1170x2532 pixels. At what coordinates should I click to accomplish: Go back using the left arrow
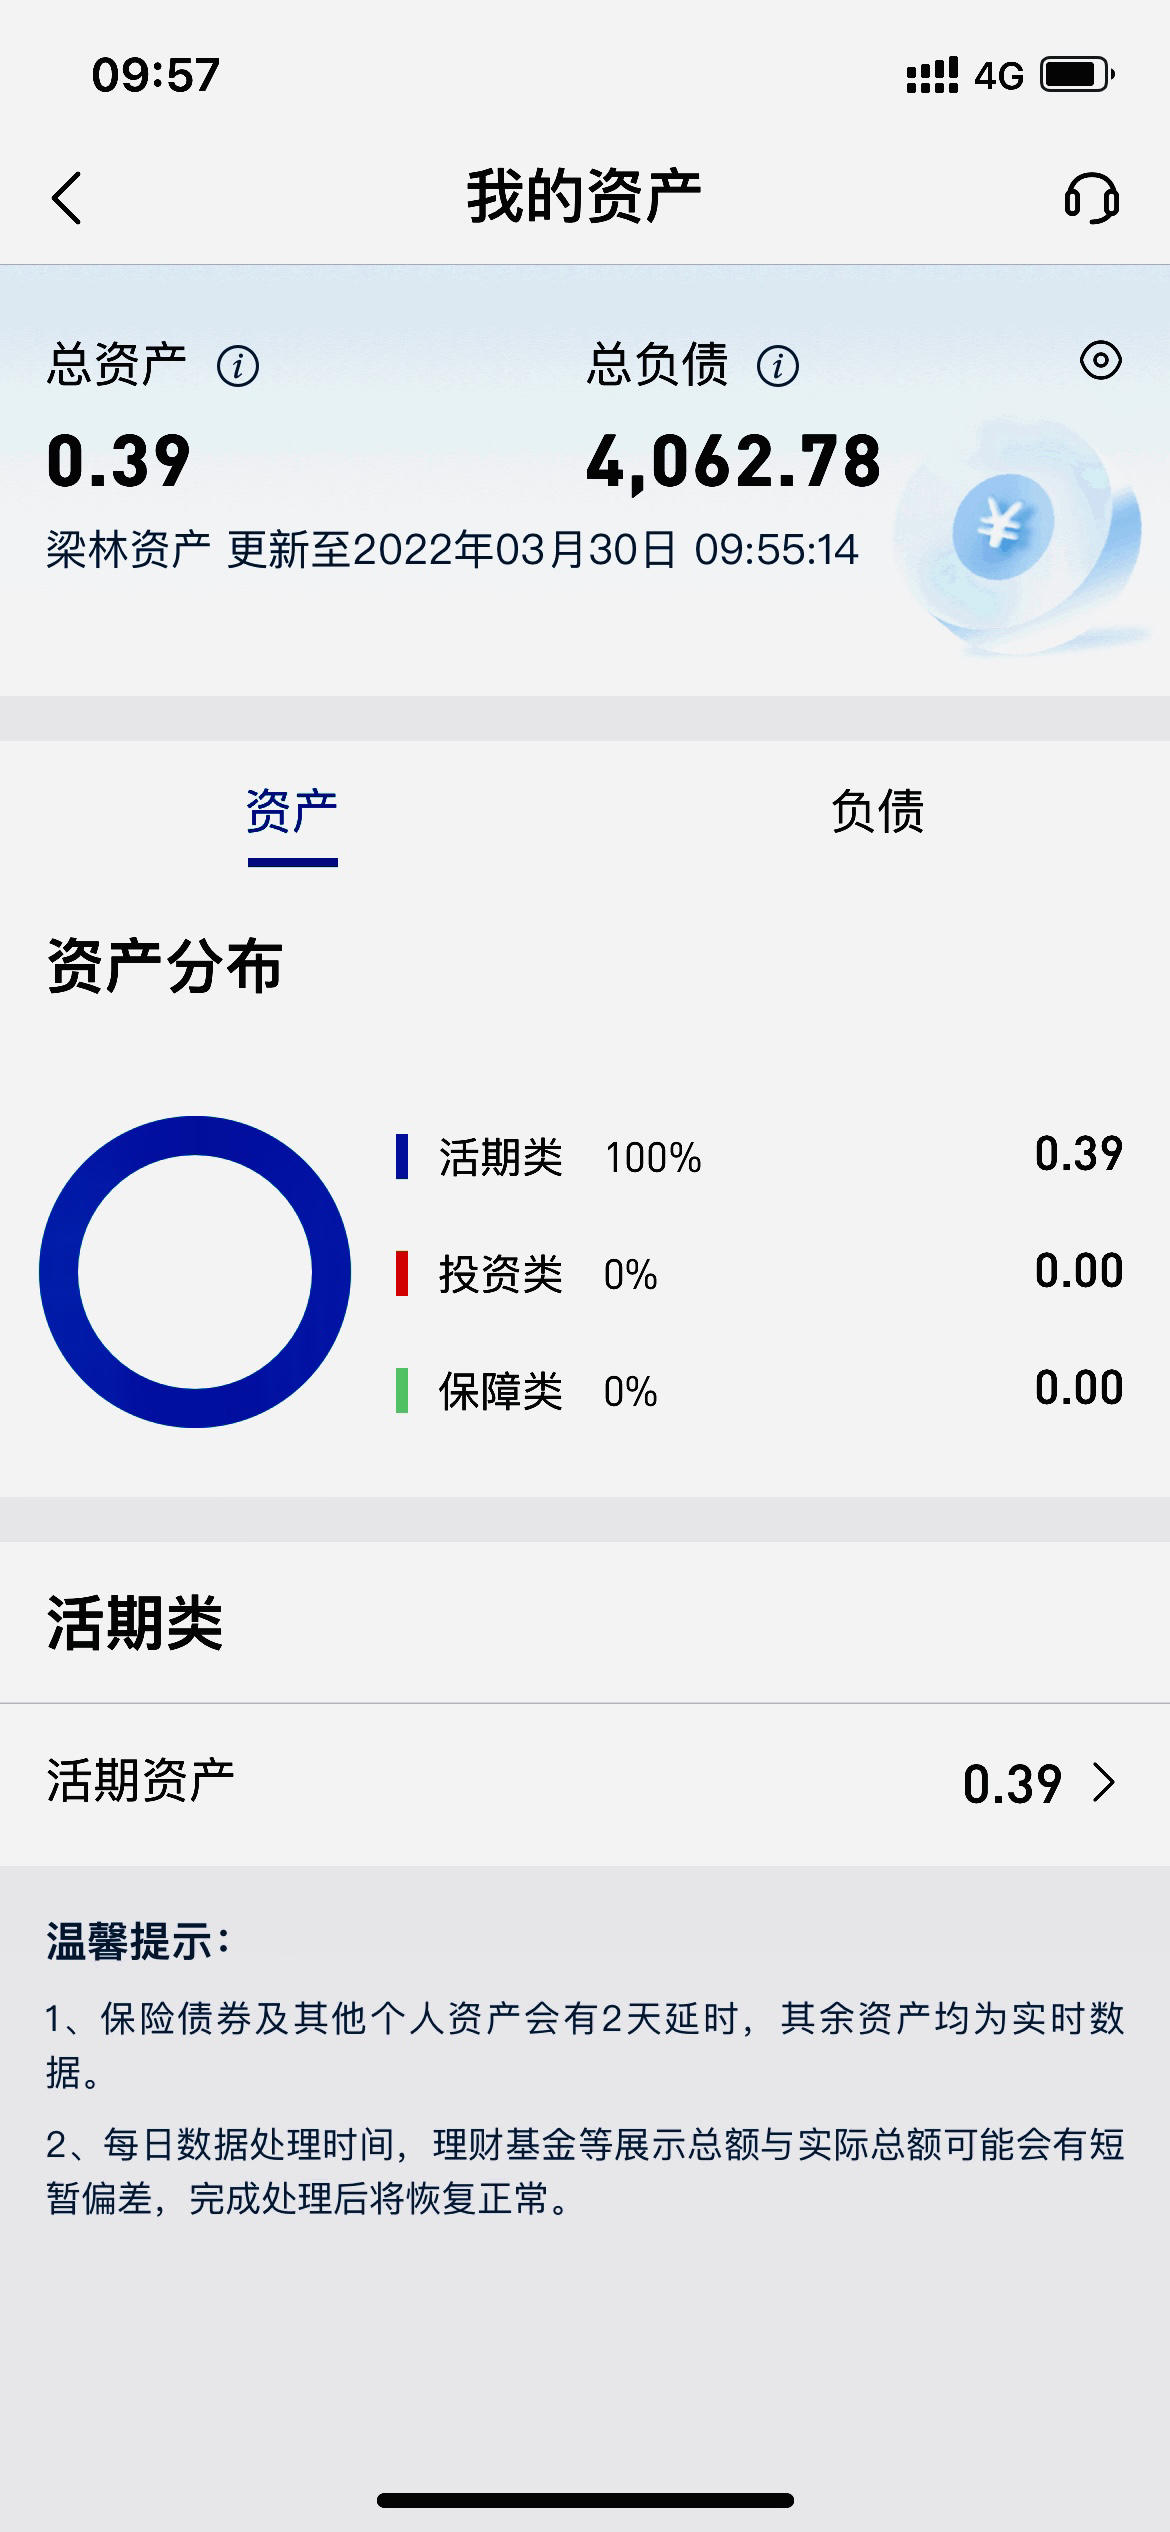click(66, 198)
